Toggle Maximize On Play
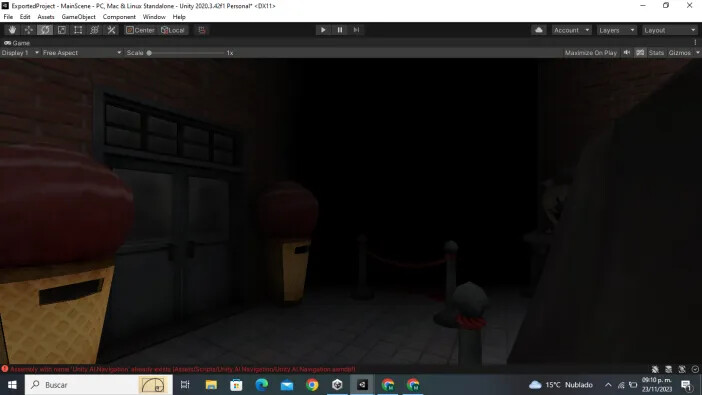Screen dimensions: 702x395 pos(591,53)
